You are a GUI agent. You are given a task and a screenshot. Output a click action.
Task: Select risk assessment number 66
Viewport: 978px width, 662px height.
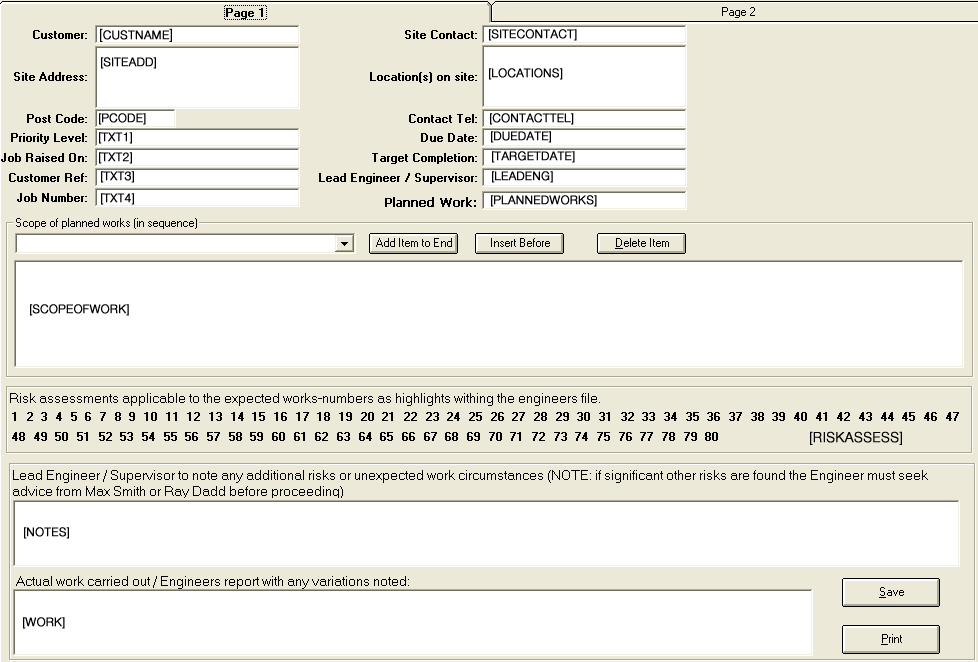(x=408, y=437)
